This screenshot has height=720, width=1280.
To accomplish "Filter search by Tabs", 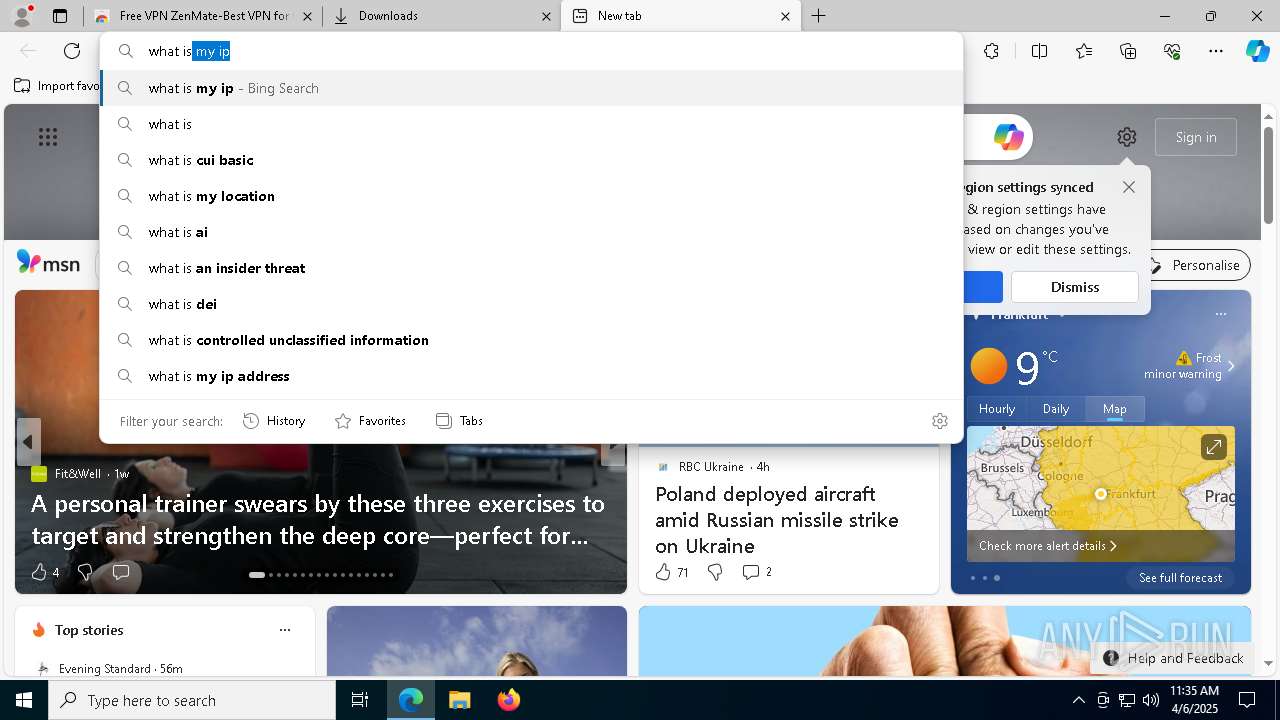I will [x=460, y=421].
